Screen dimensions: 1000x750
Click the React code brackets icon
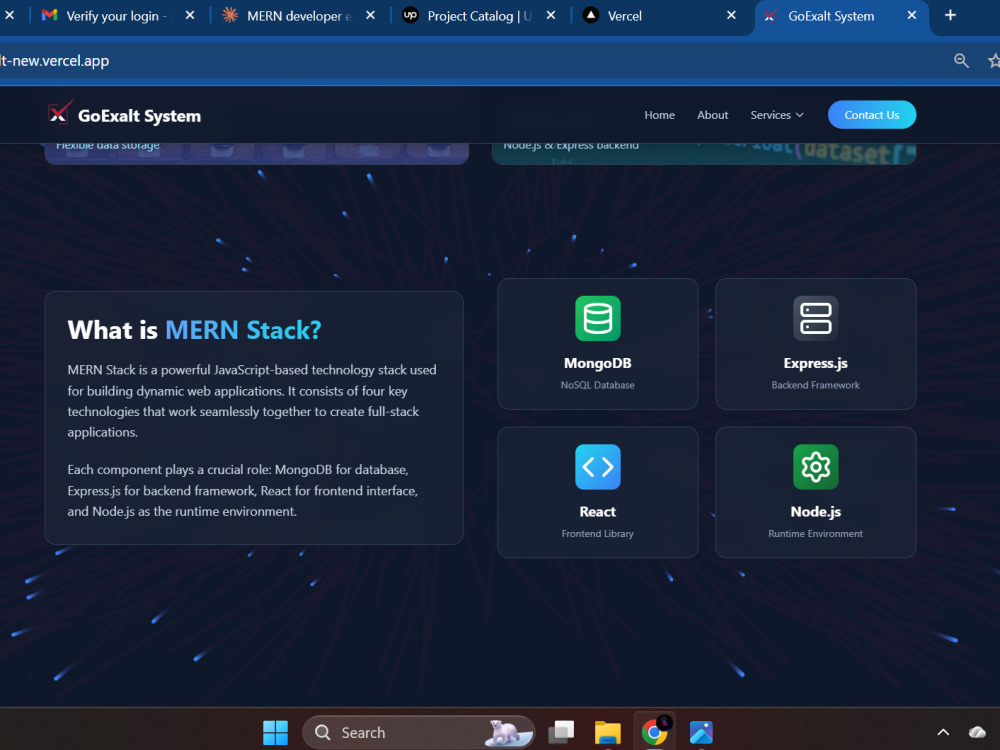(598, 467)
